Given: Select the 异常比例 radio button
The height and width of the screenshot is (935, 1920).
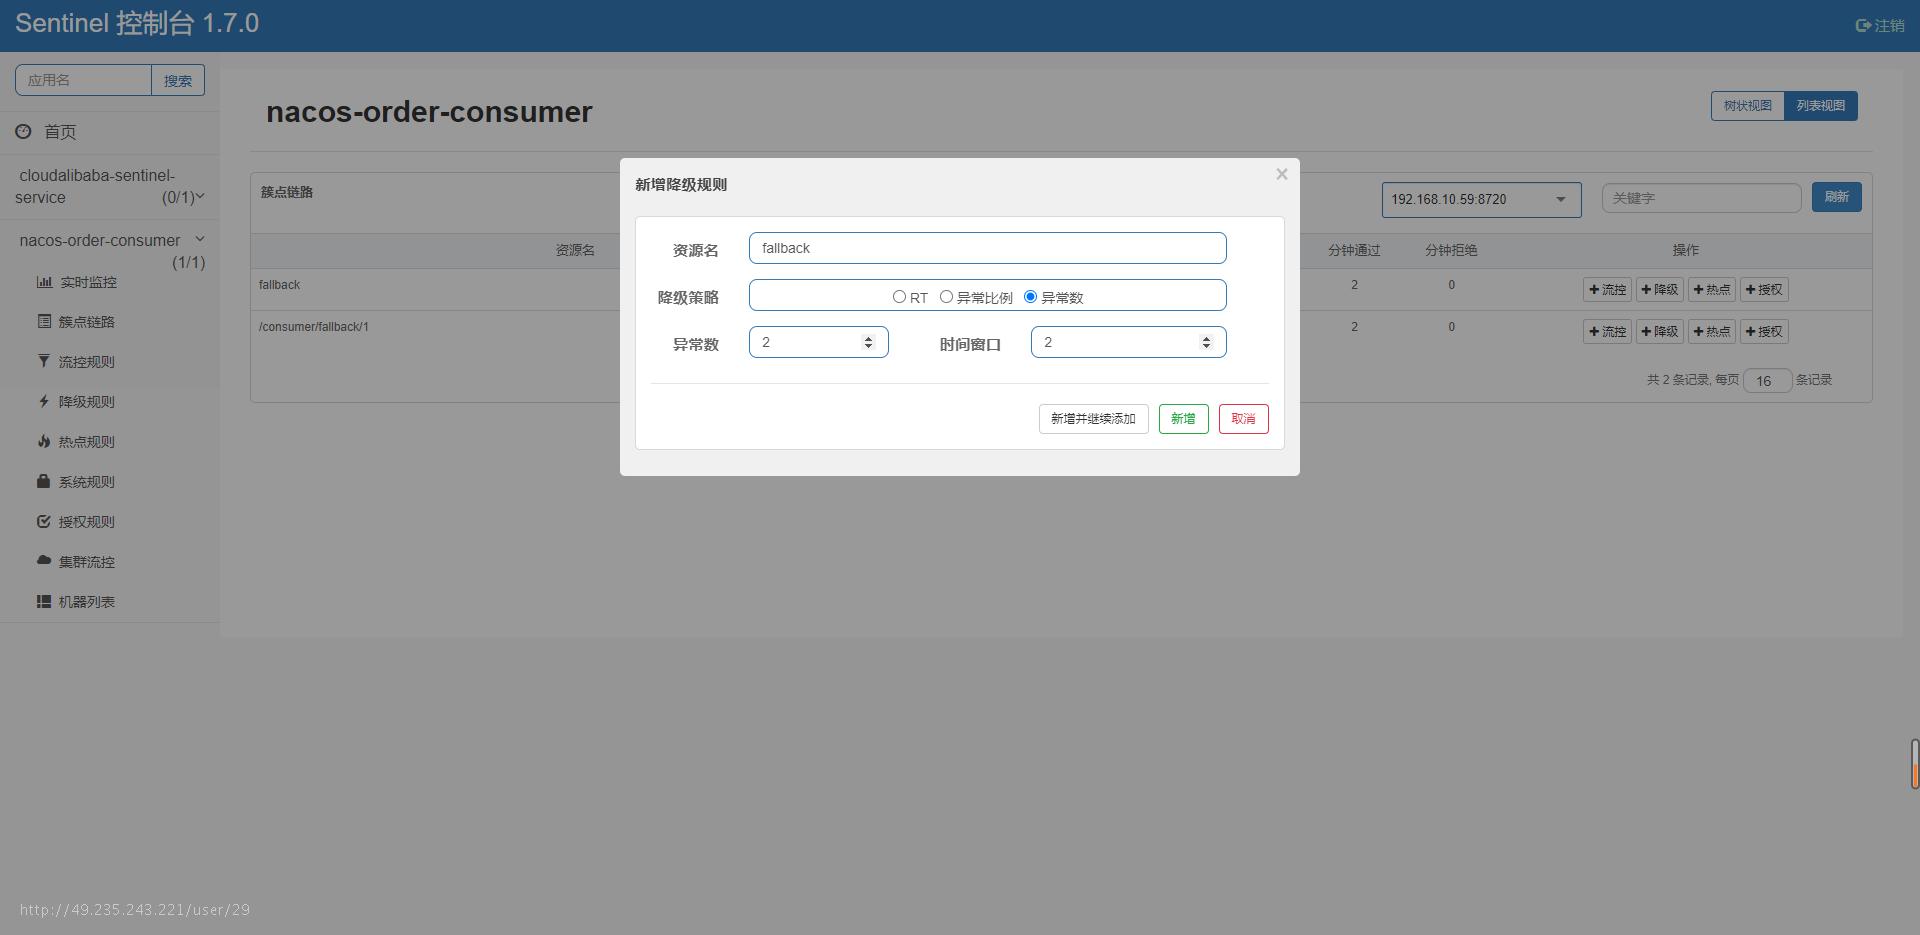Looking at the screenshot, I should (946, 297).
